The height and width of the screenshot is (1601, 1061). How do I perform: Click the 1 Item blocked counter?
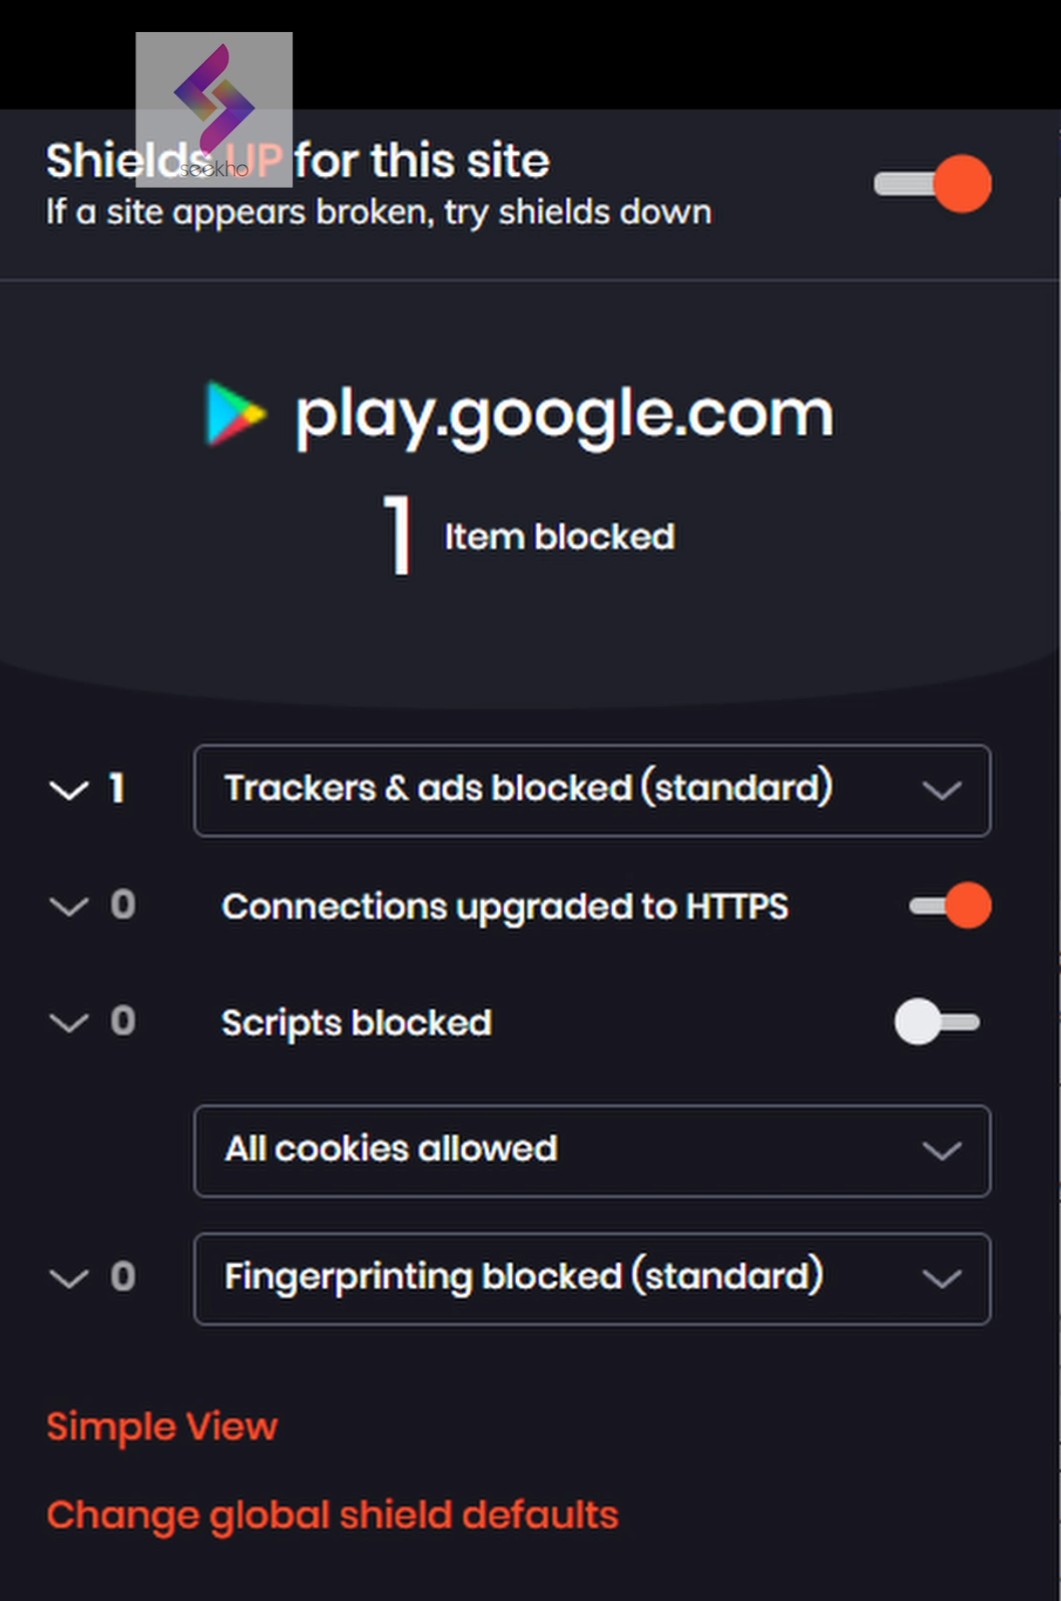tap(529, 537)
